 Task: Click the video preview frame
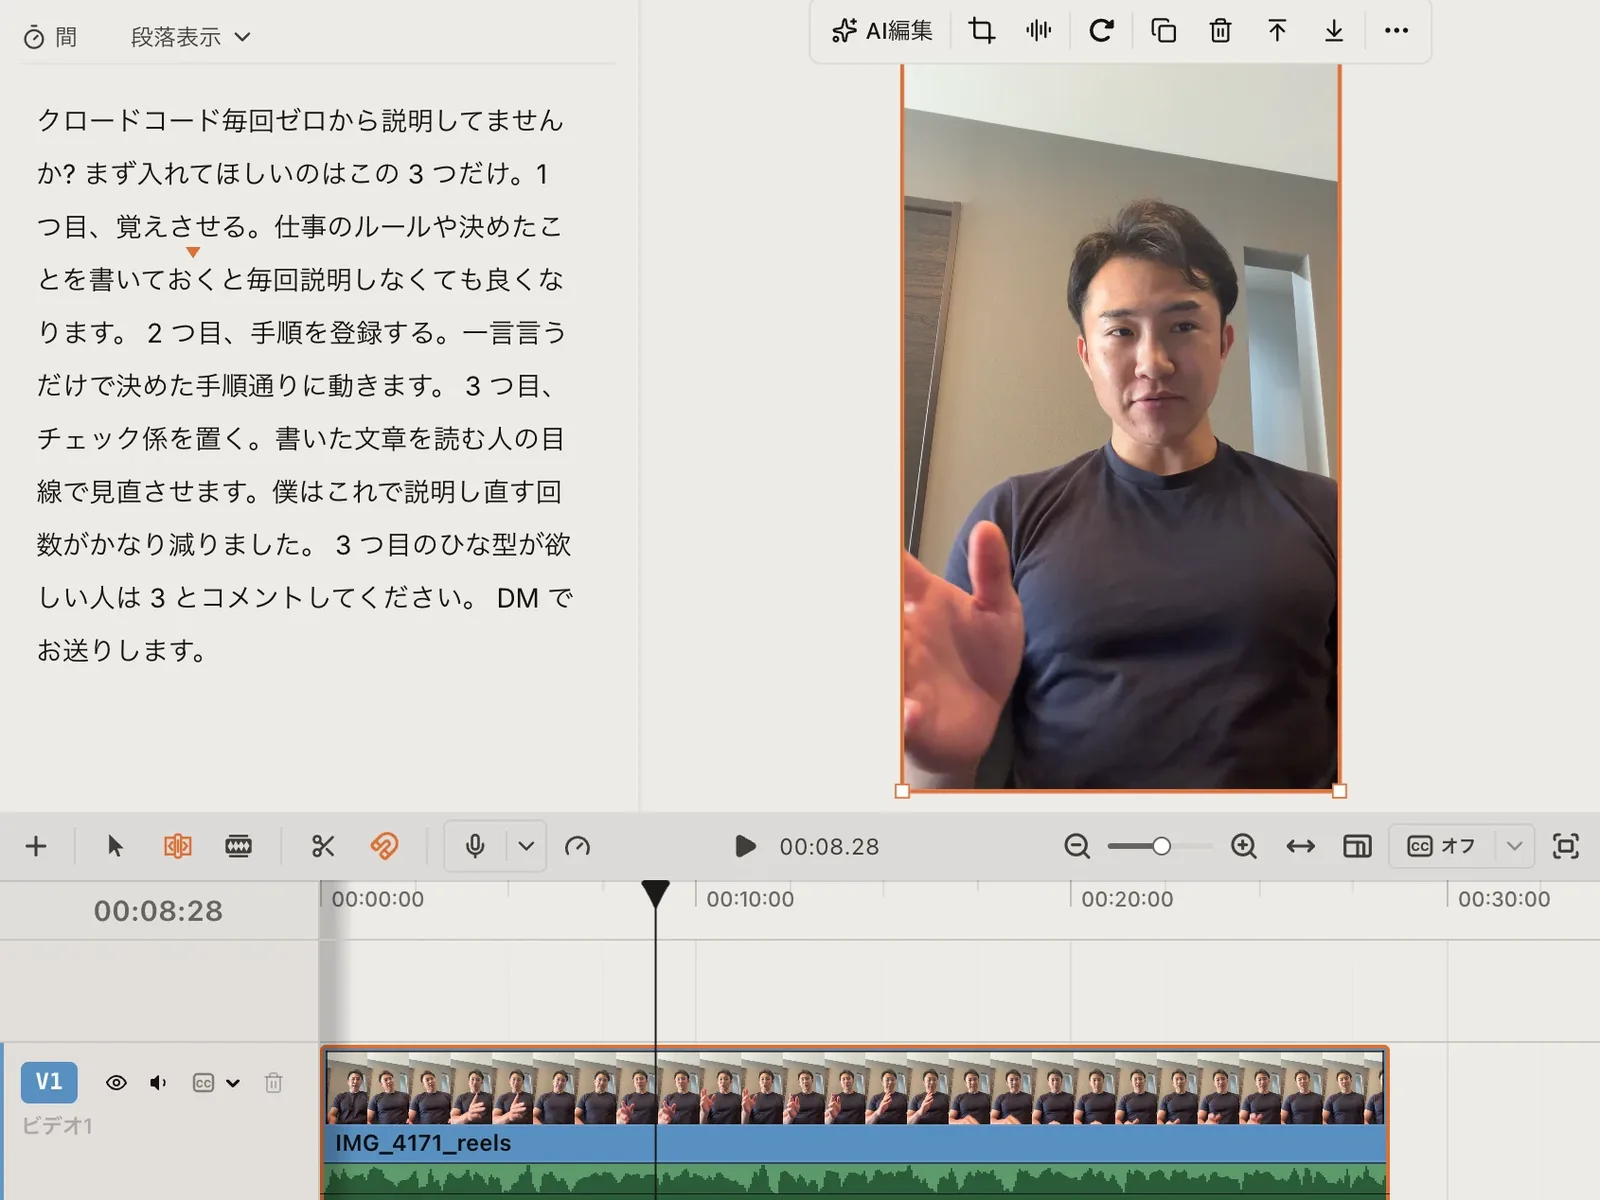coord(1120,427)
